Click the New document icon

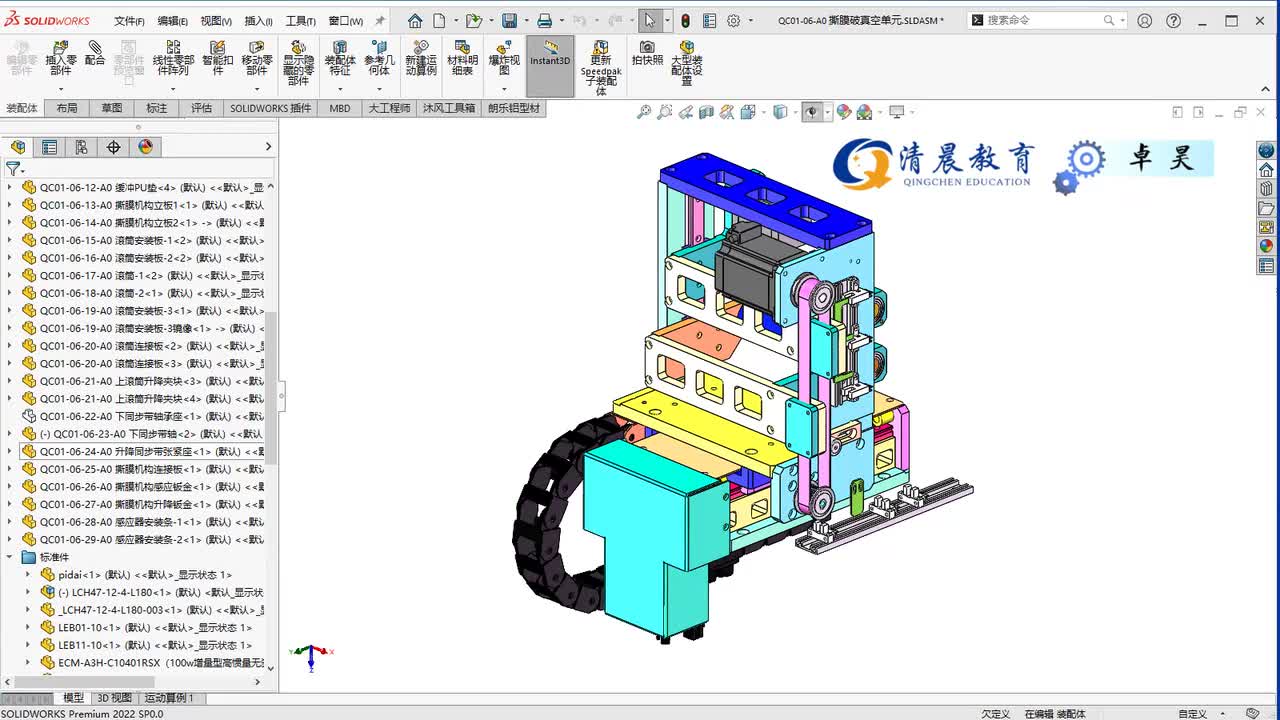pos(440,20)
